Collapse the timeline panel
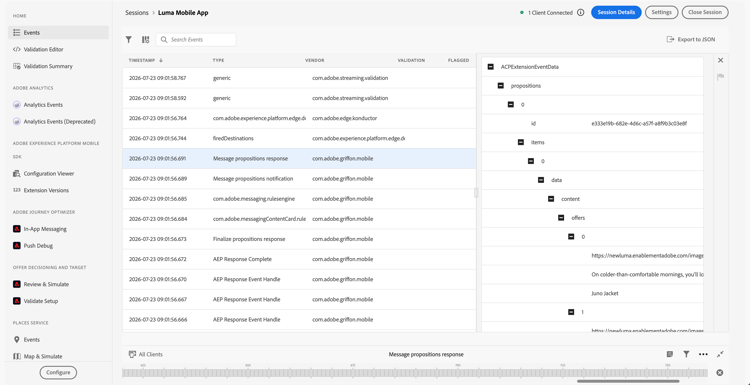Image resolution: width=750 pixels, height=385 pixels. point(720,354)
